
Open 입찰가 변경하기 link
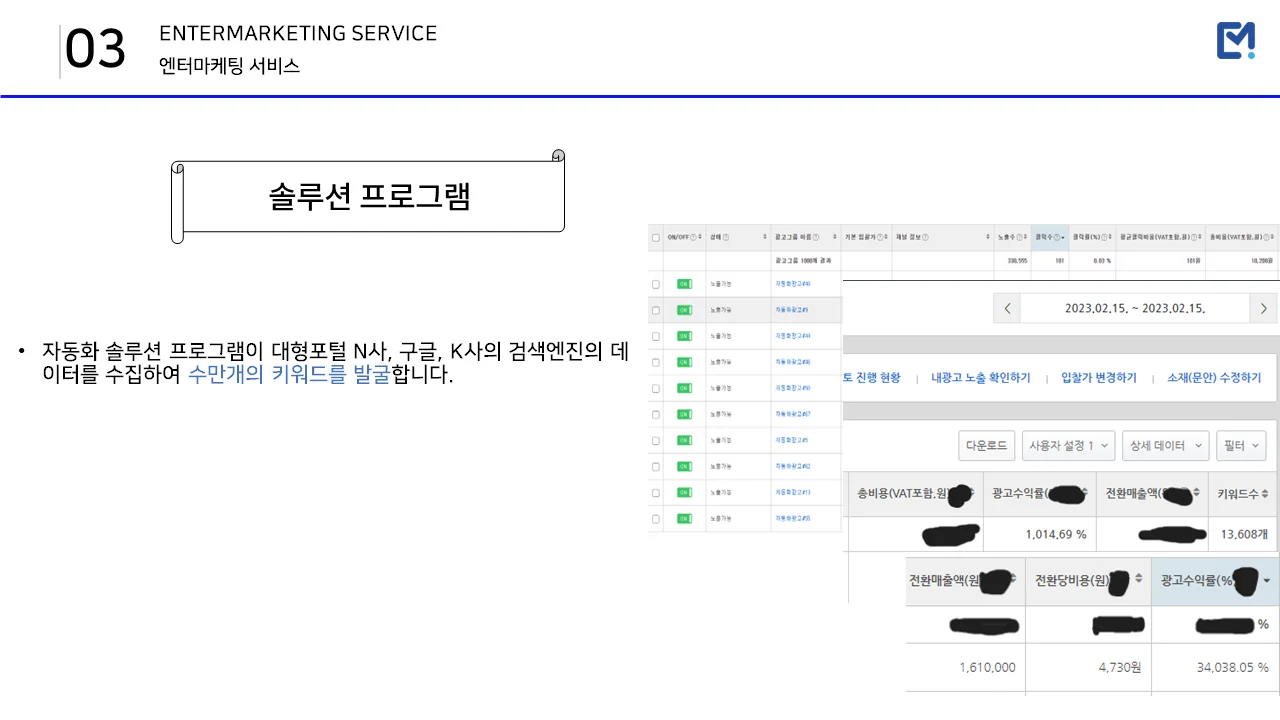coord(1098,378)
